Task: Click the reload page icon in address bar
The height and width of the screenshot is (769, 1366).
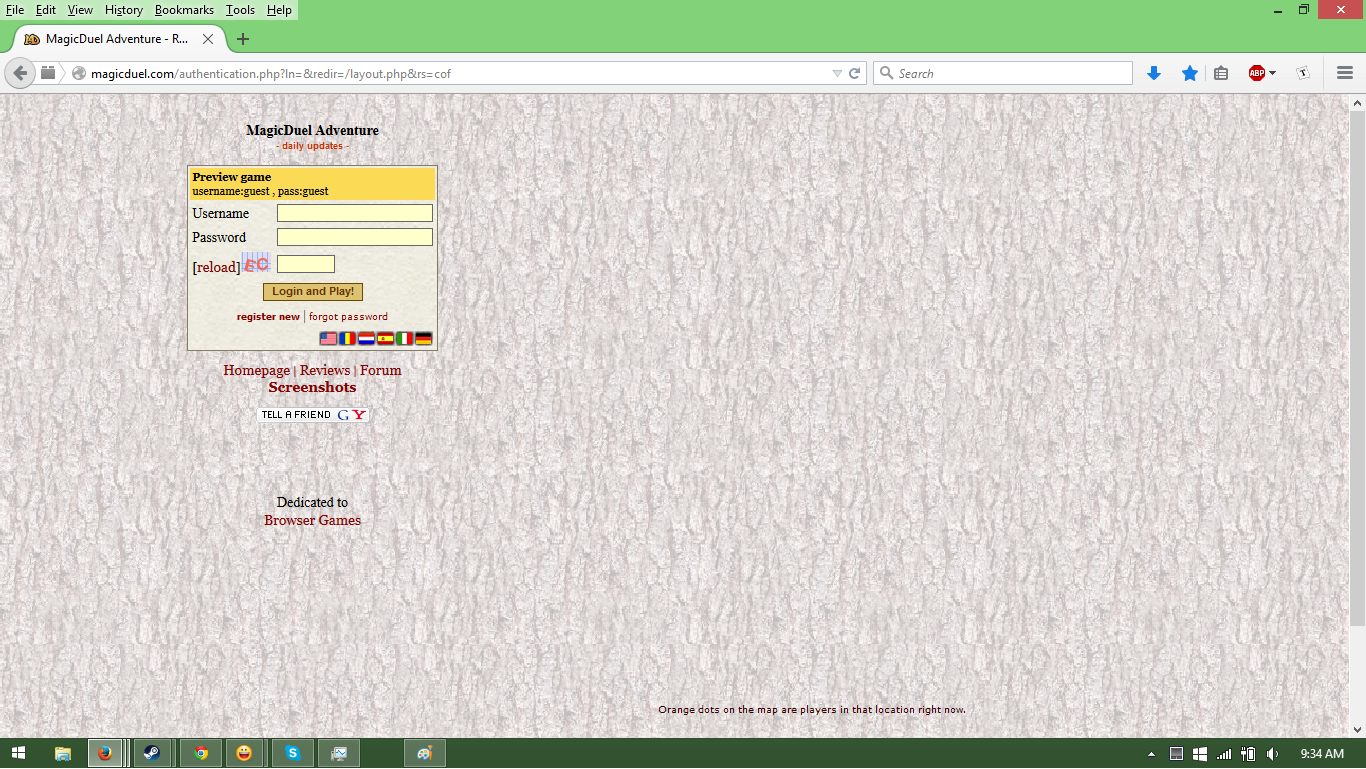Action: (x=855, y=73)
